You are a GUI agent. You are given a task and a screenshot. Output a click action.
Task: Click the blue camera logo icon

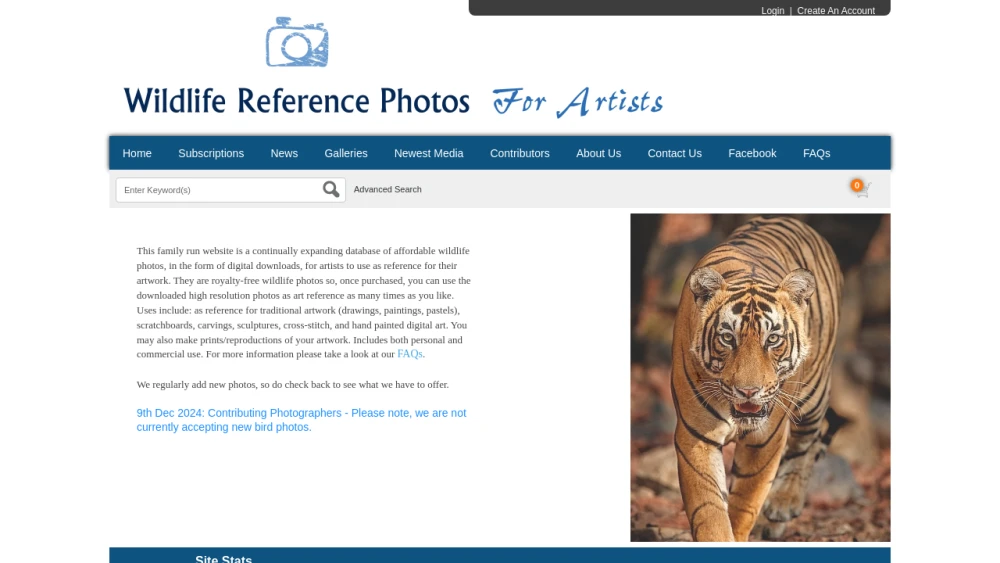click(x=297, y=42)
